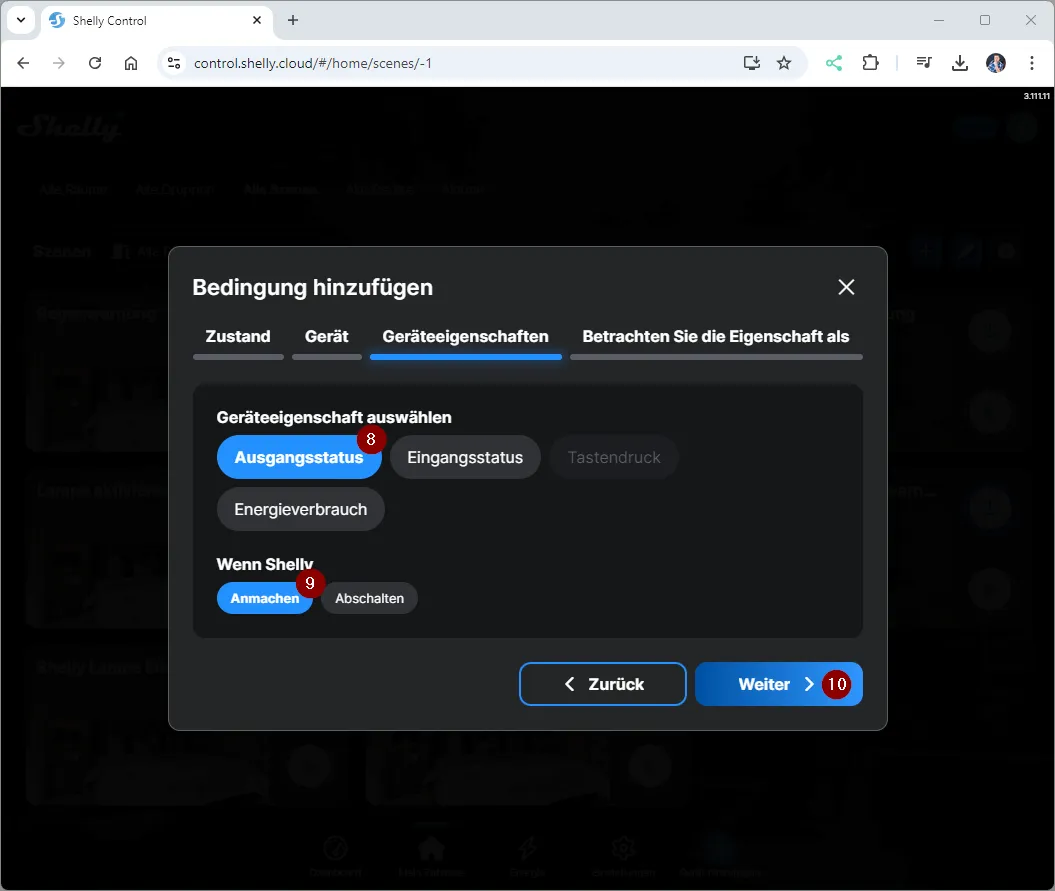Switch to the Zustand step tab

238,337
